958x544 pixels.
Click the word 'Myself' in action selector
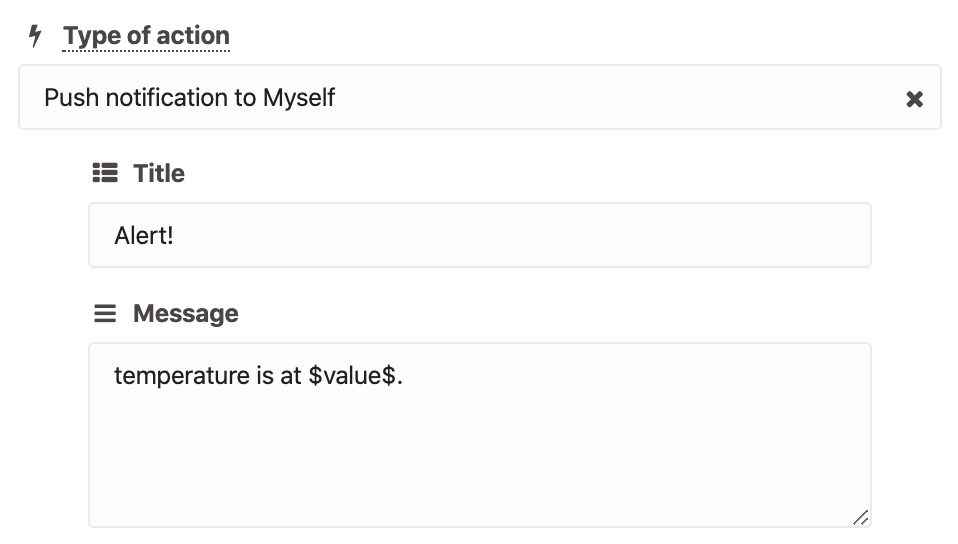pos(299,98)
